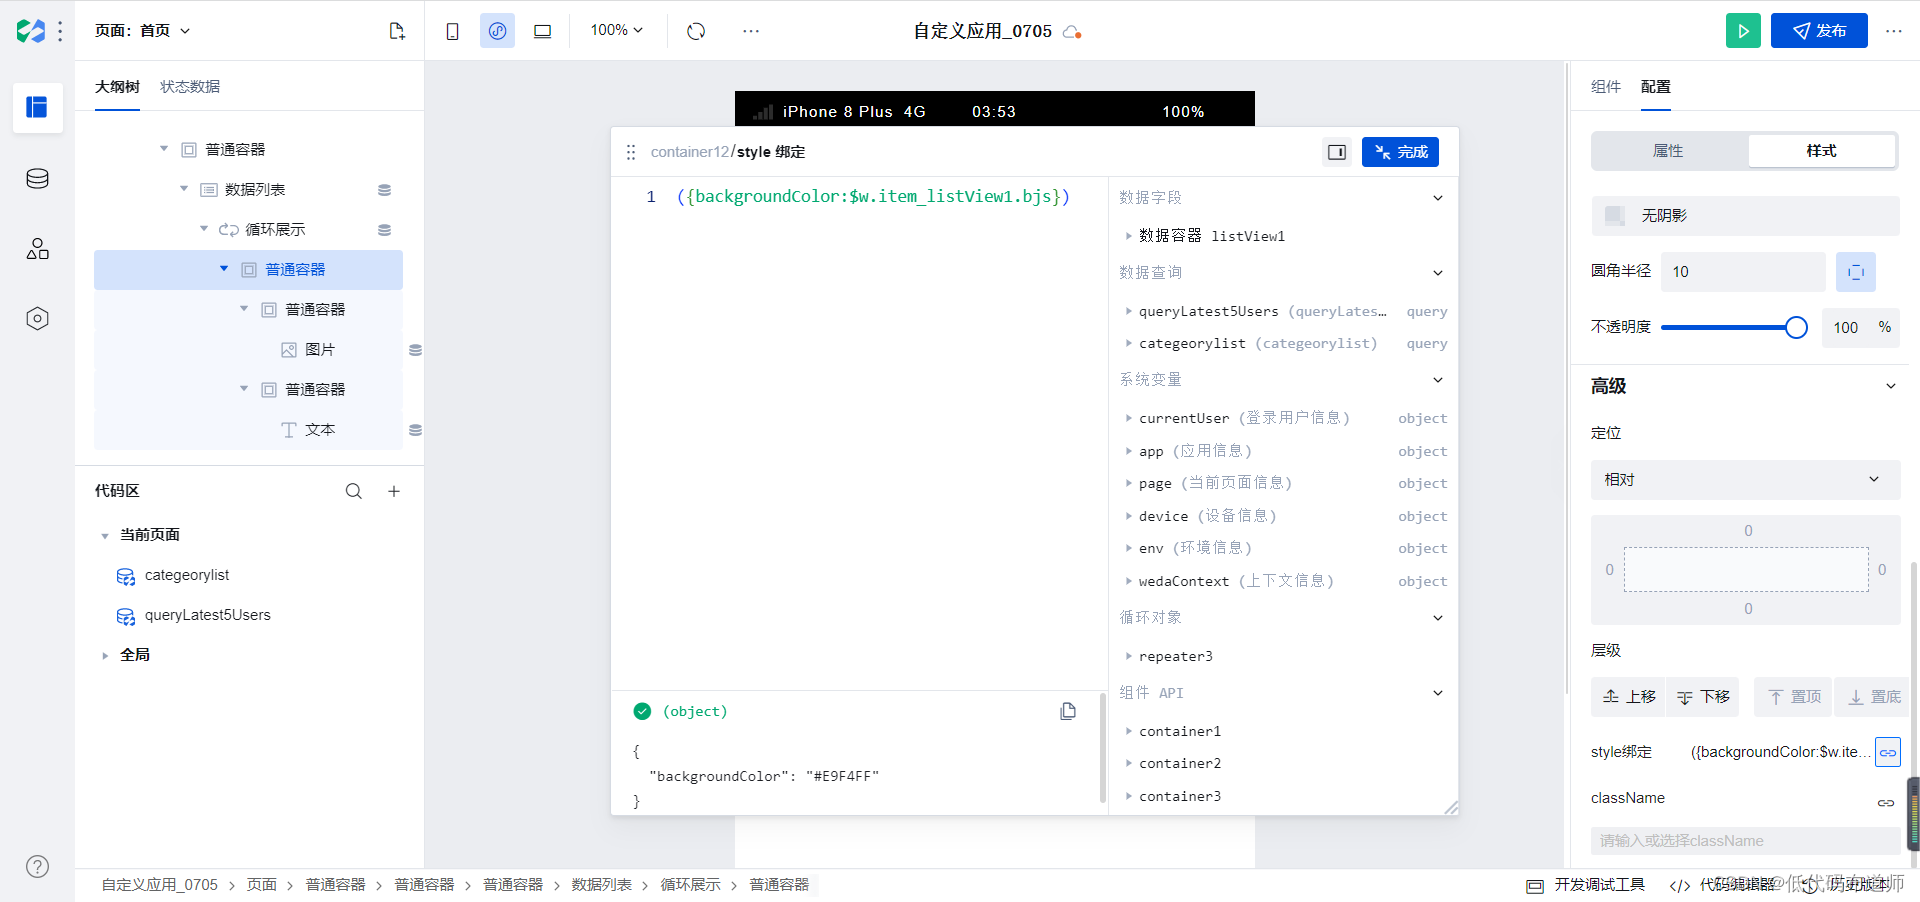Switch to the 组件 tab
The width and height of the screenshot is (1920, 902).
pos(1606,87)
